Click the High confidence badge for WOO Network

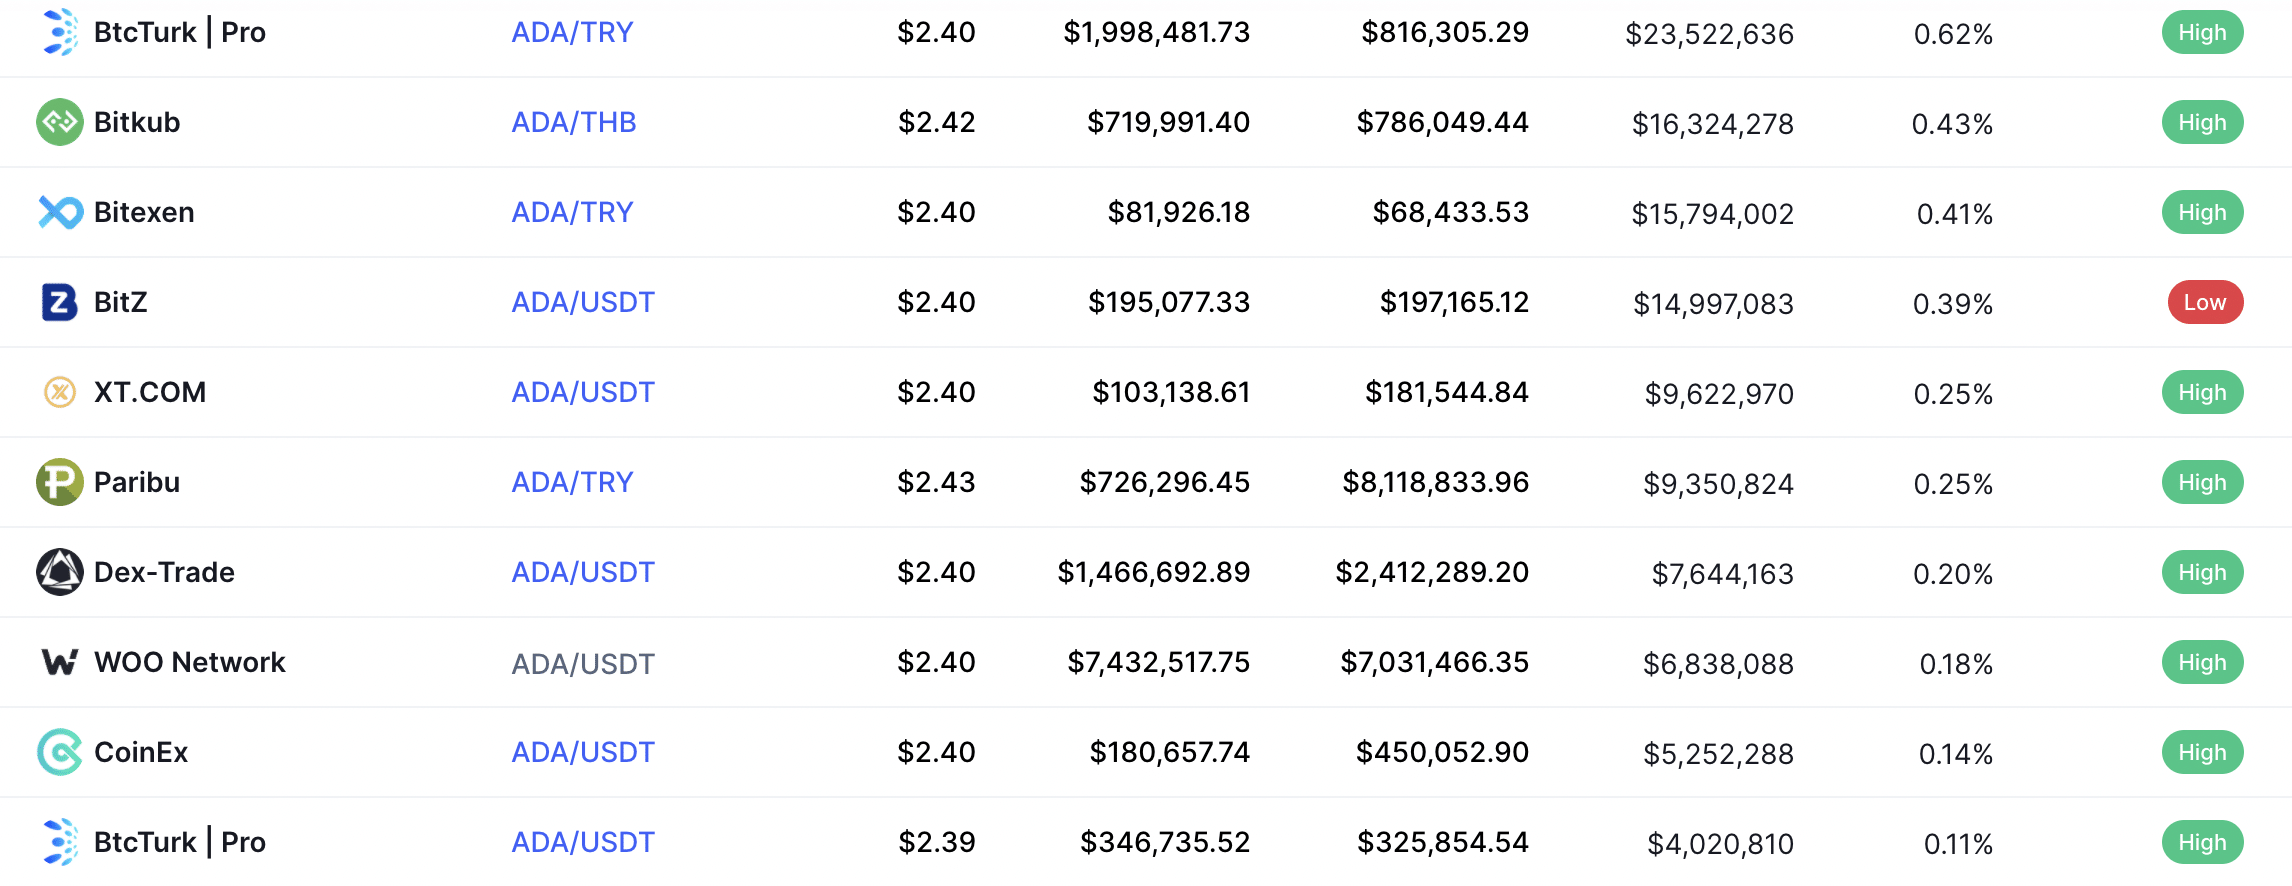2202,662
